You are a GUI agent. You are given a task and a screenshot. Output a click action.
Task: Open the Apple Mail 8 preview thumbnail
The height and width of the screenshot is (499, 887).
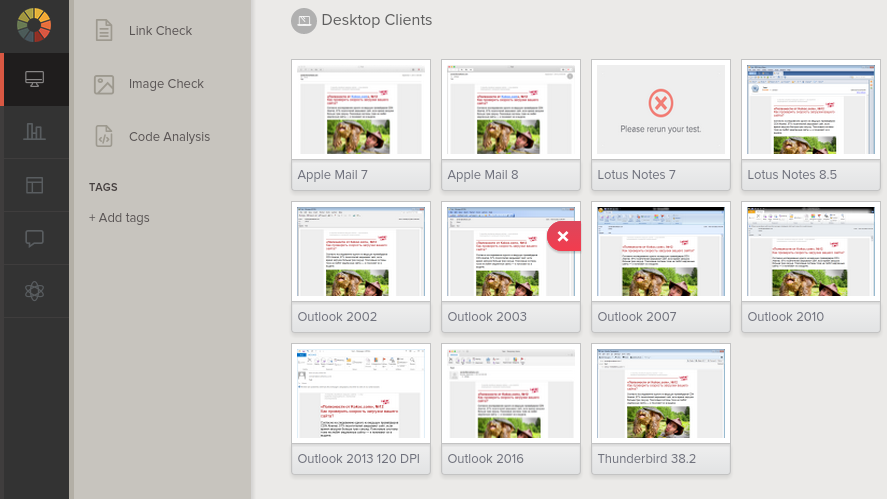[511, 109]
